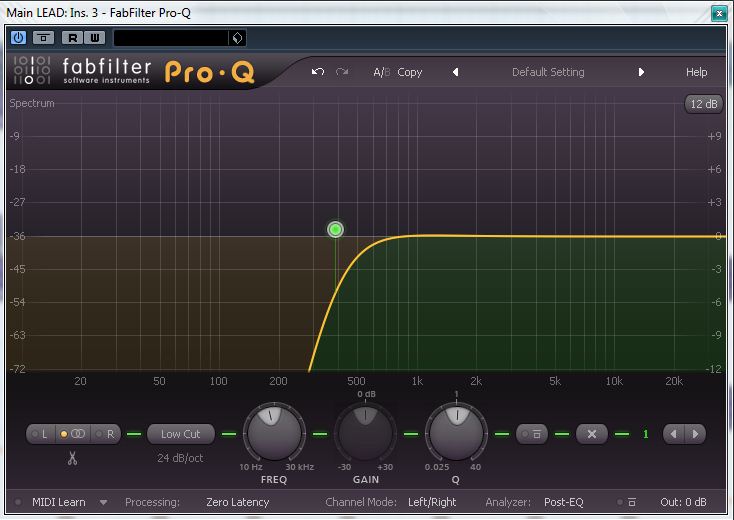
Task: Change Post-EQ analyzer mode
Action: 564,502
